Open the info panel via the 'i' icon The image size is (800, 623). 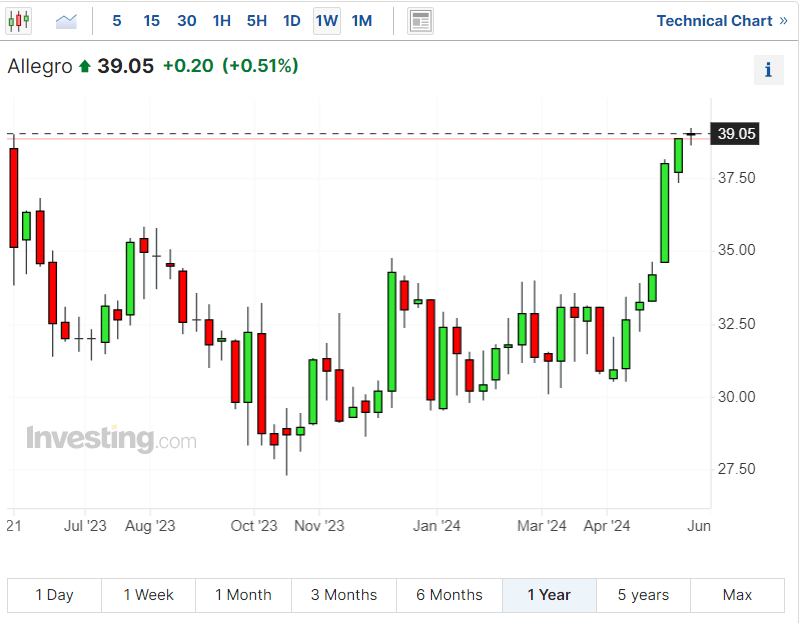[768, 70]
